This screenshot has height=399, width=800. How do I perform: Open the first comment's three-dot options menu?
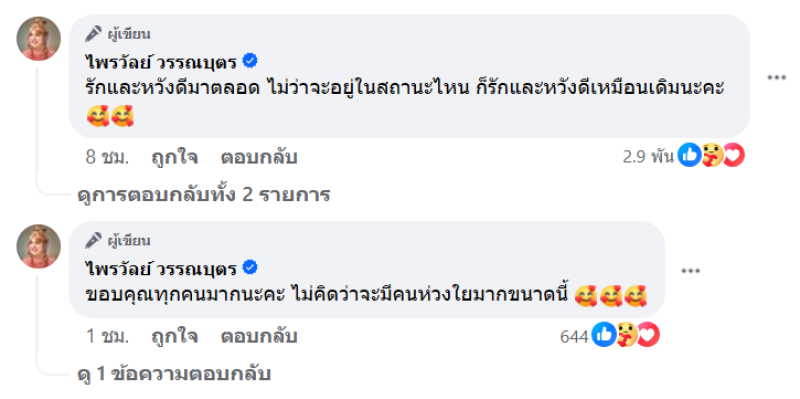coord(777,78)
